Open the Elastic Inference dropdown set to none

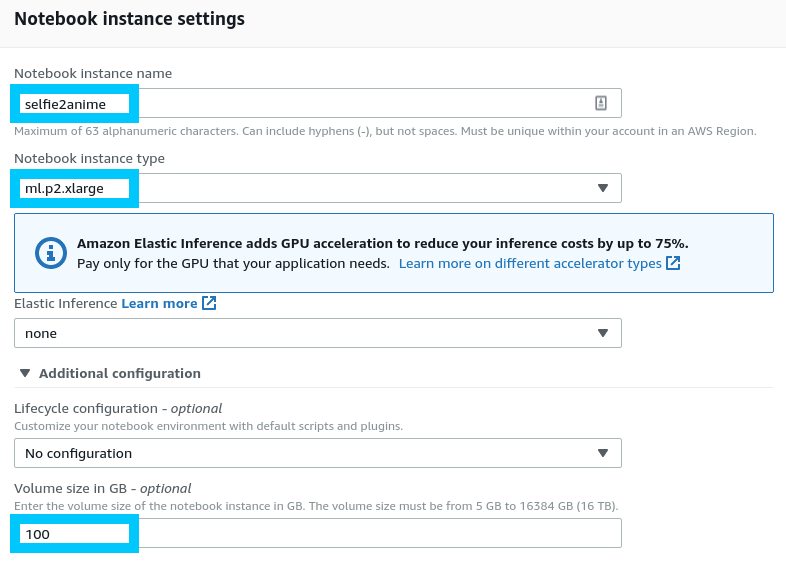click(x=318, y=333)
